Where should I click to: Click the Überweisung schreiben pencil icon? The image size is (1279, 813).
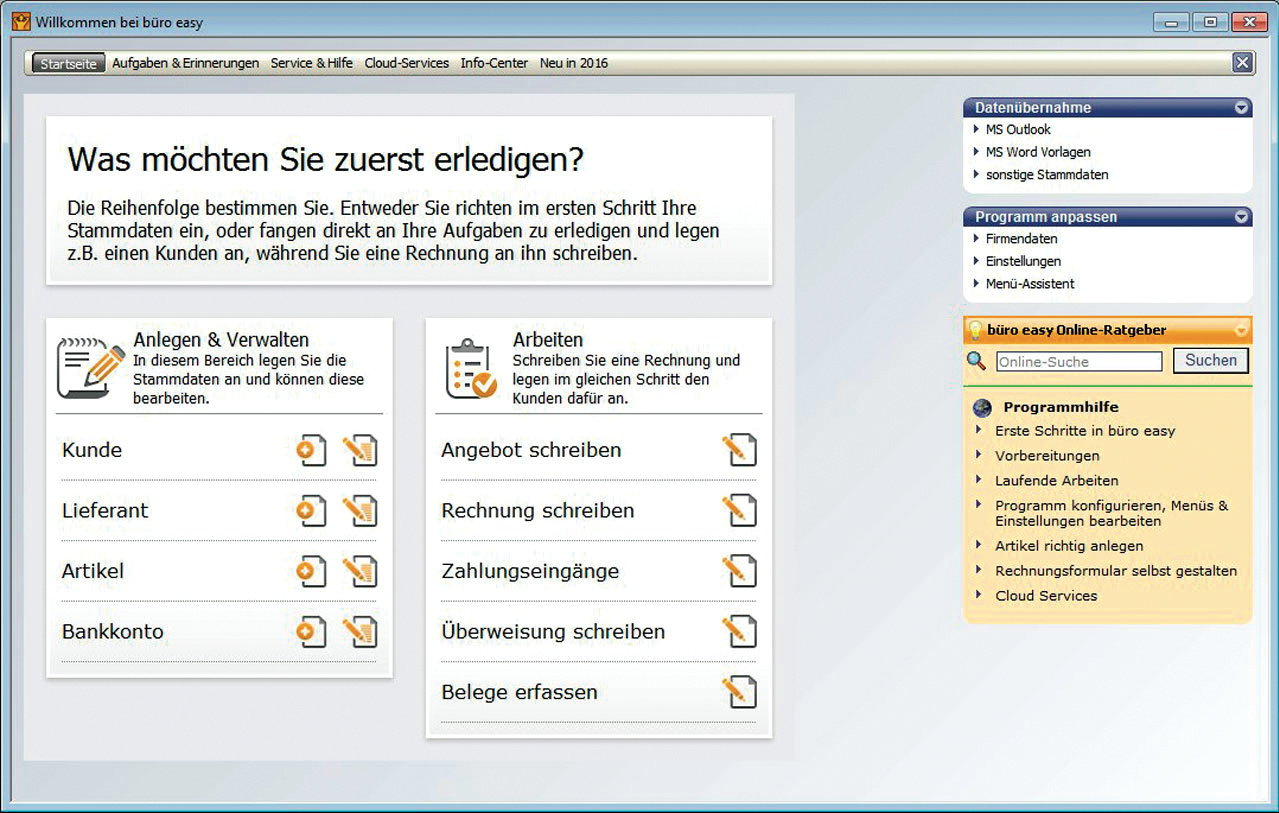[x=739, y=632]
